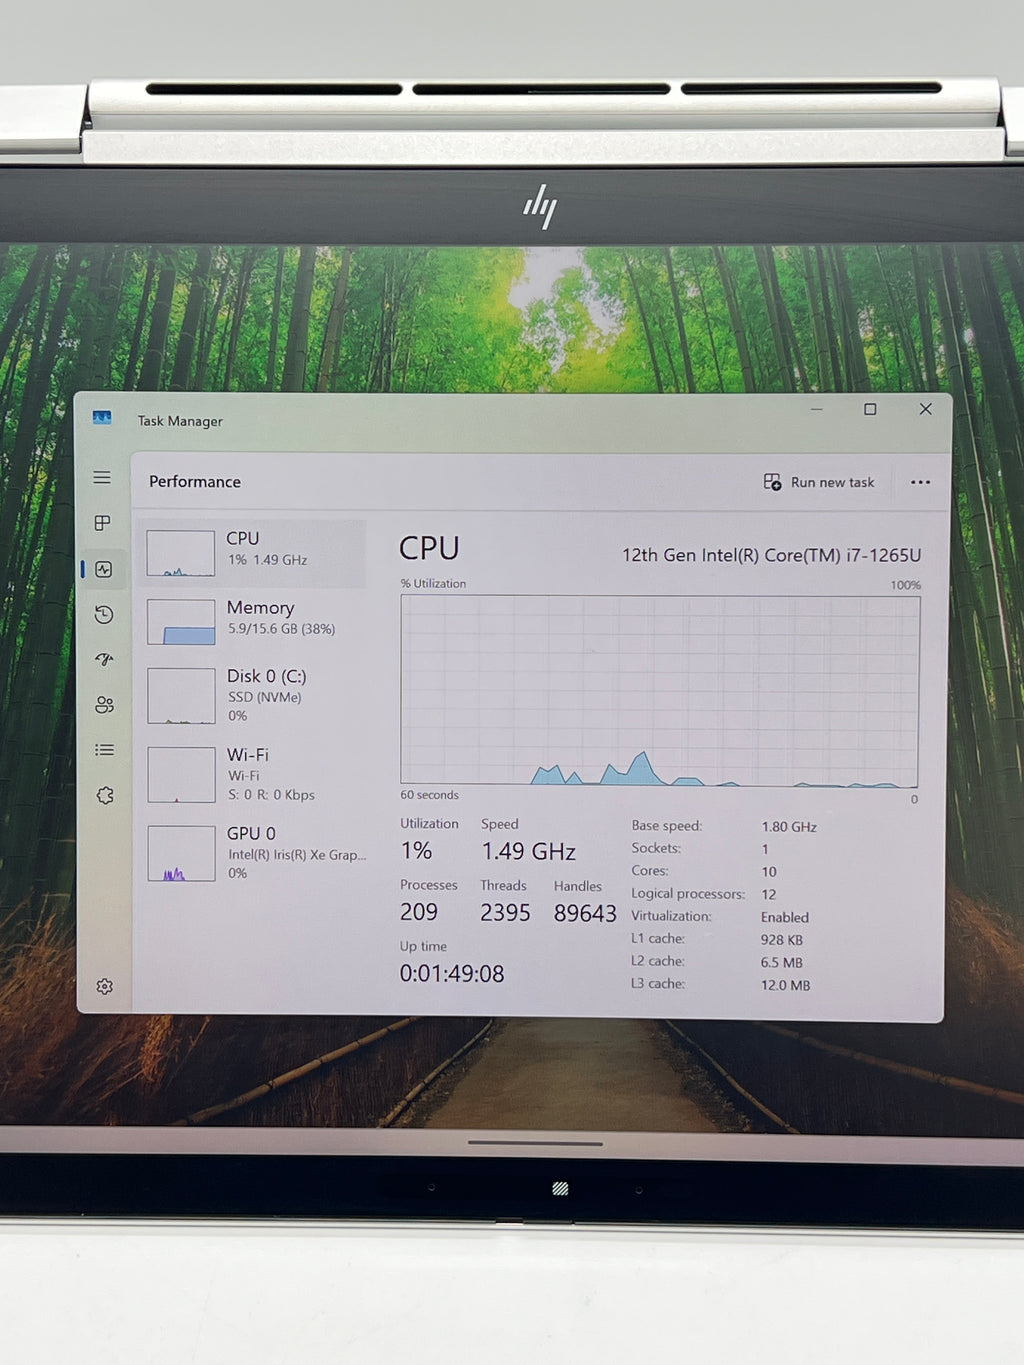This screenshot has width=1024, height=1365.
Task: Minimize the Task Manager window
Action: (817, 409)
